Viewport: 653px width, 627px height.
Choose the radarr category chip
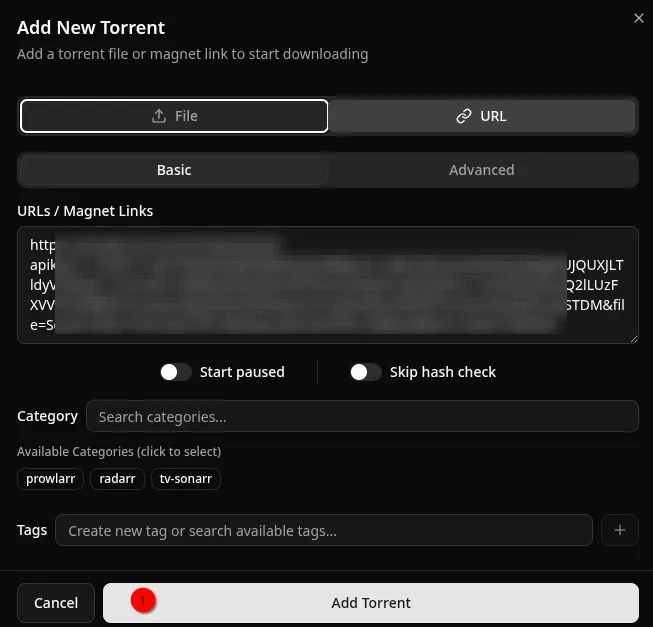[x=117, y=479]
